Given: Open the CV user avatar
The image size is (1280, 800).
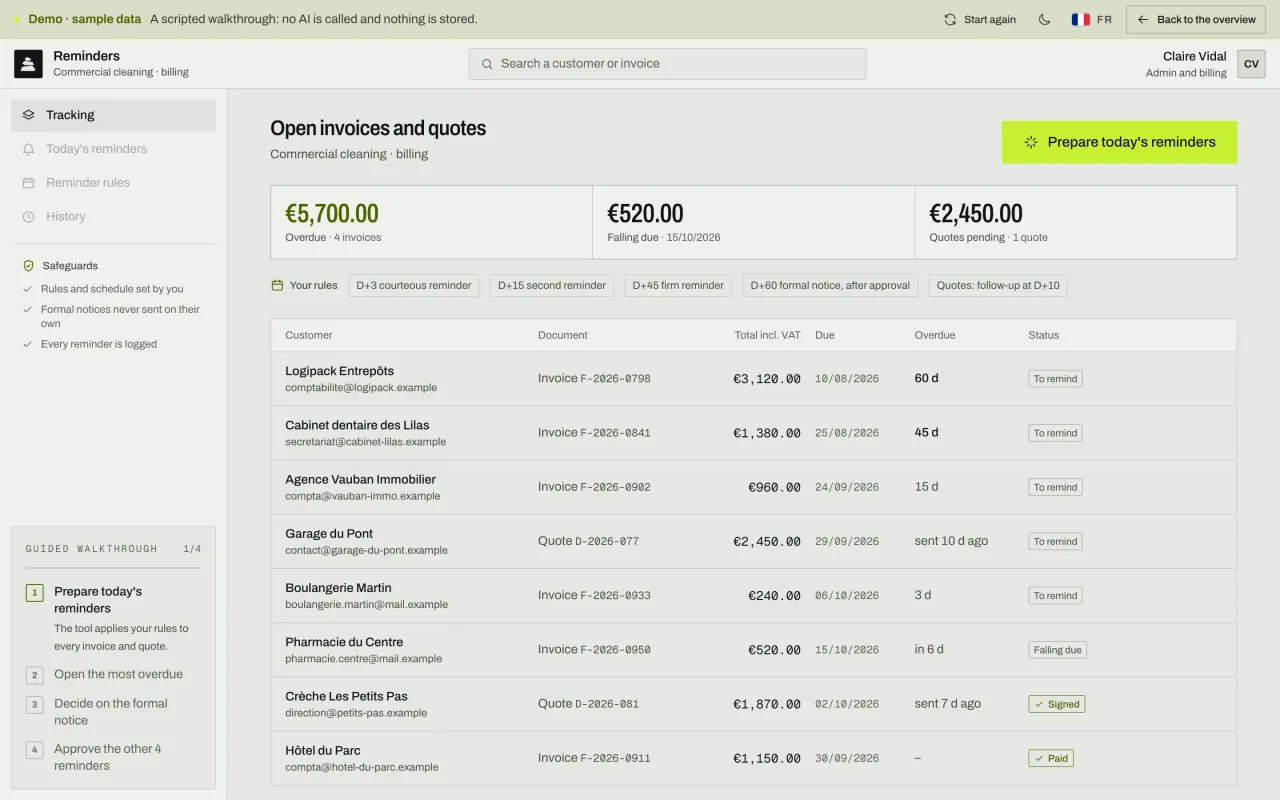Looking at the screenshot, I should click(1251, 64).
